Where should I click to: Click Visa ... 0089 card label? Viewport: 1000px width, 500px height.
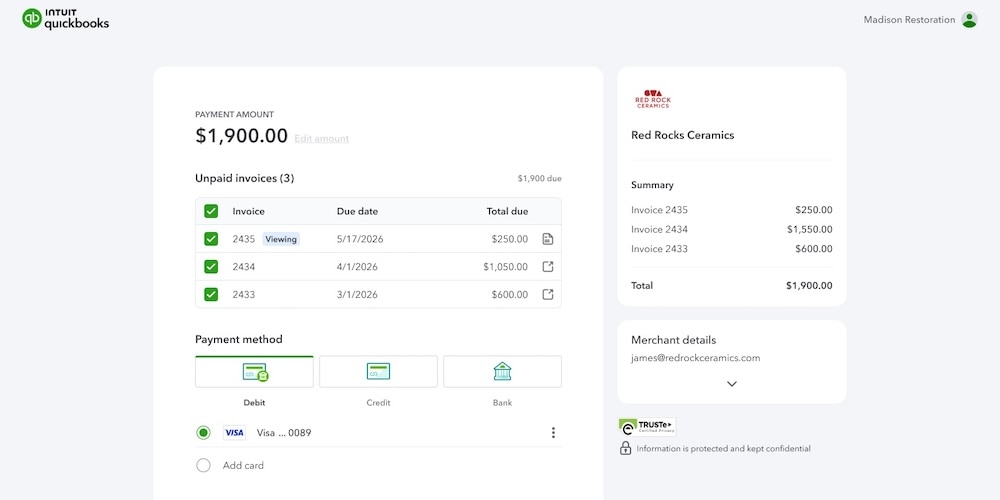coord(284,433)
